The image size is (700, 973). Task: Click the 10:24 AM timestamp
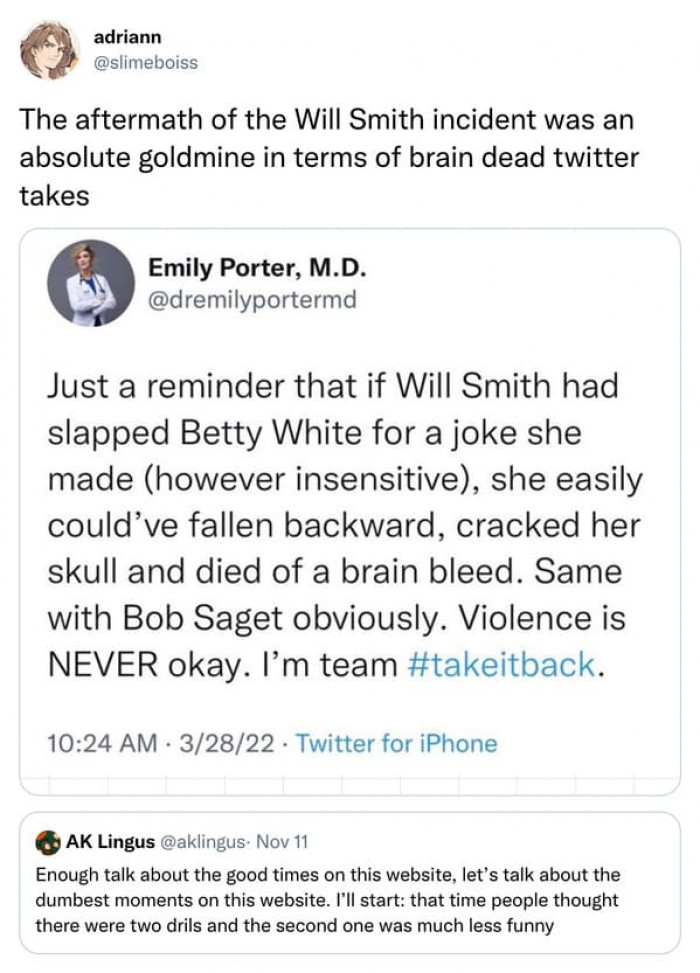pos(102,743)
